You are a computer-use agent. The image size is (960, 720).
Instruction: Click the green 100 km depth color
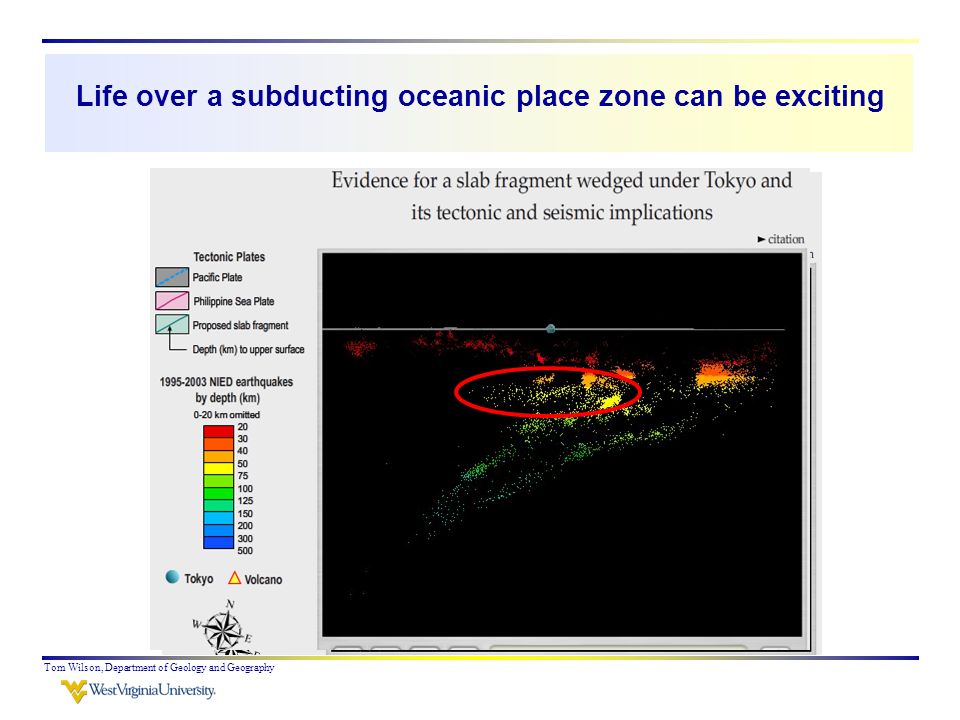point(219,493)
